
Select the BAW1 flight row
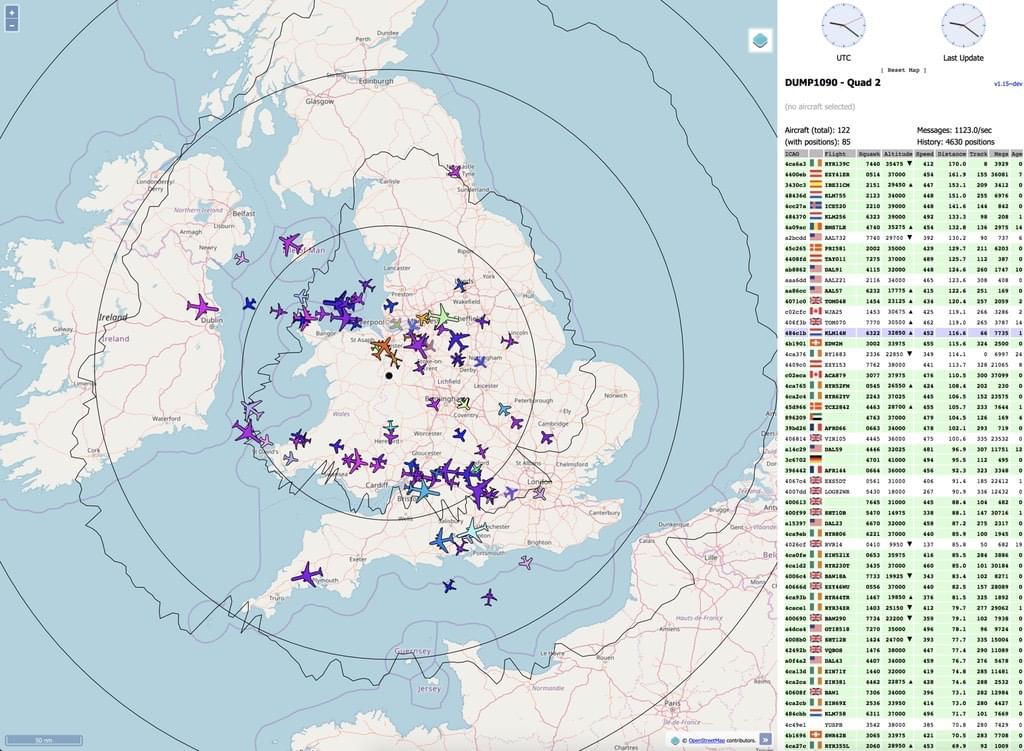[904, 692]
